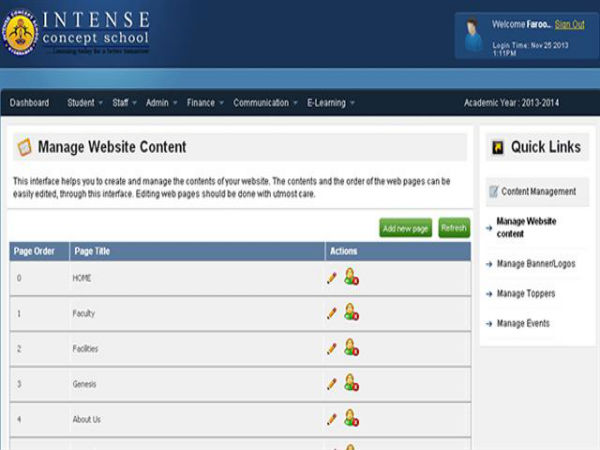Screen dimensions: 600x450
Task: Click the Content Management notepad icon
Action: [494, 191]
